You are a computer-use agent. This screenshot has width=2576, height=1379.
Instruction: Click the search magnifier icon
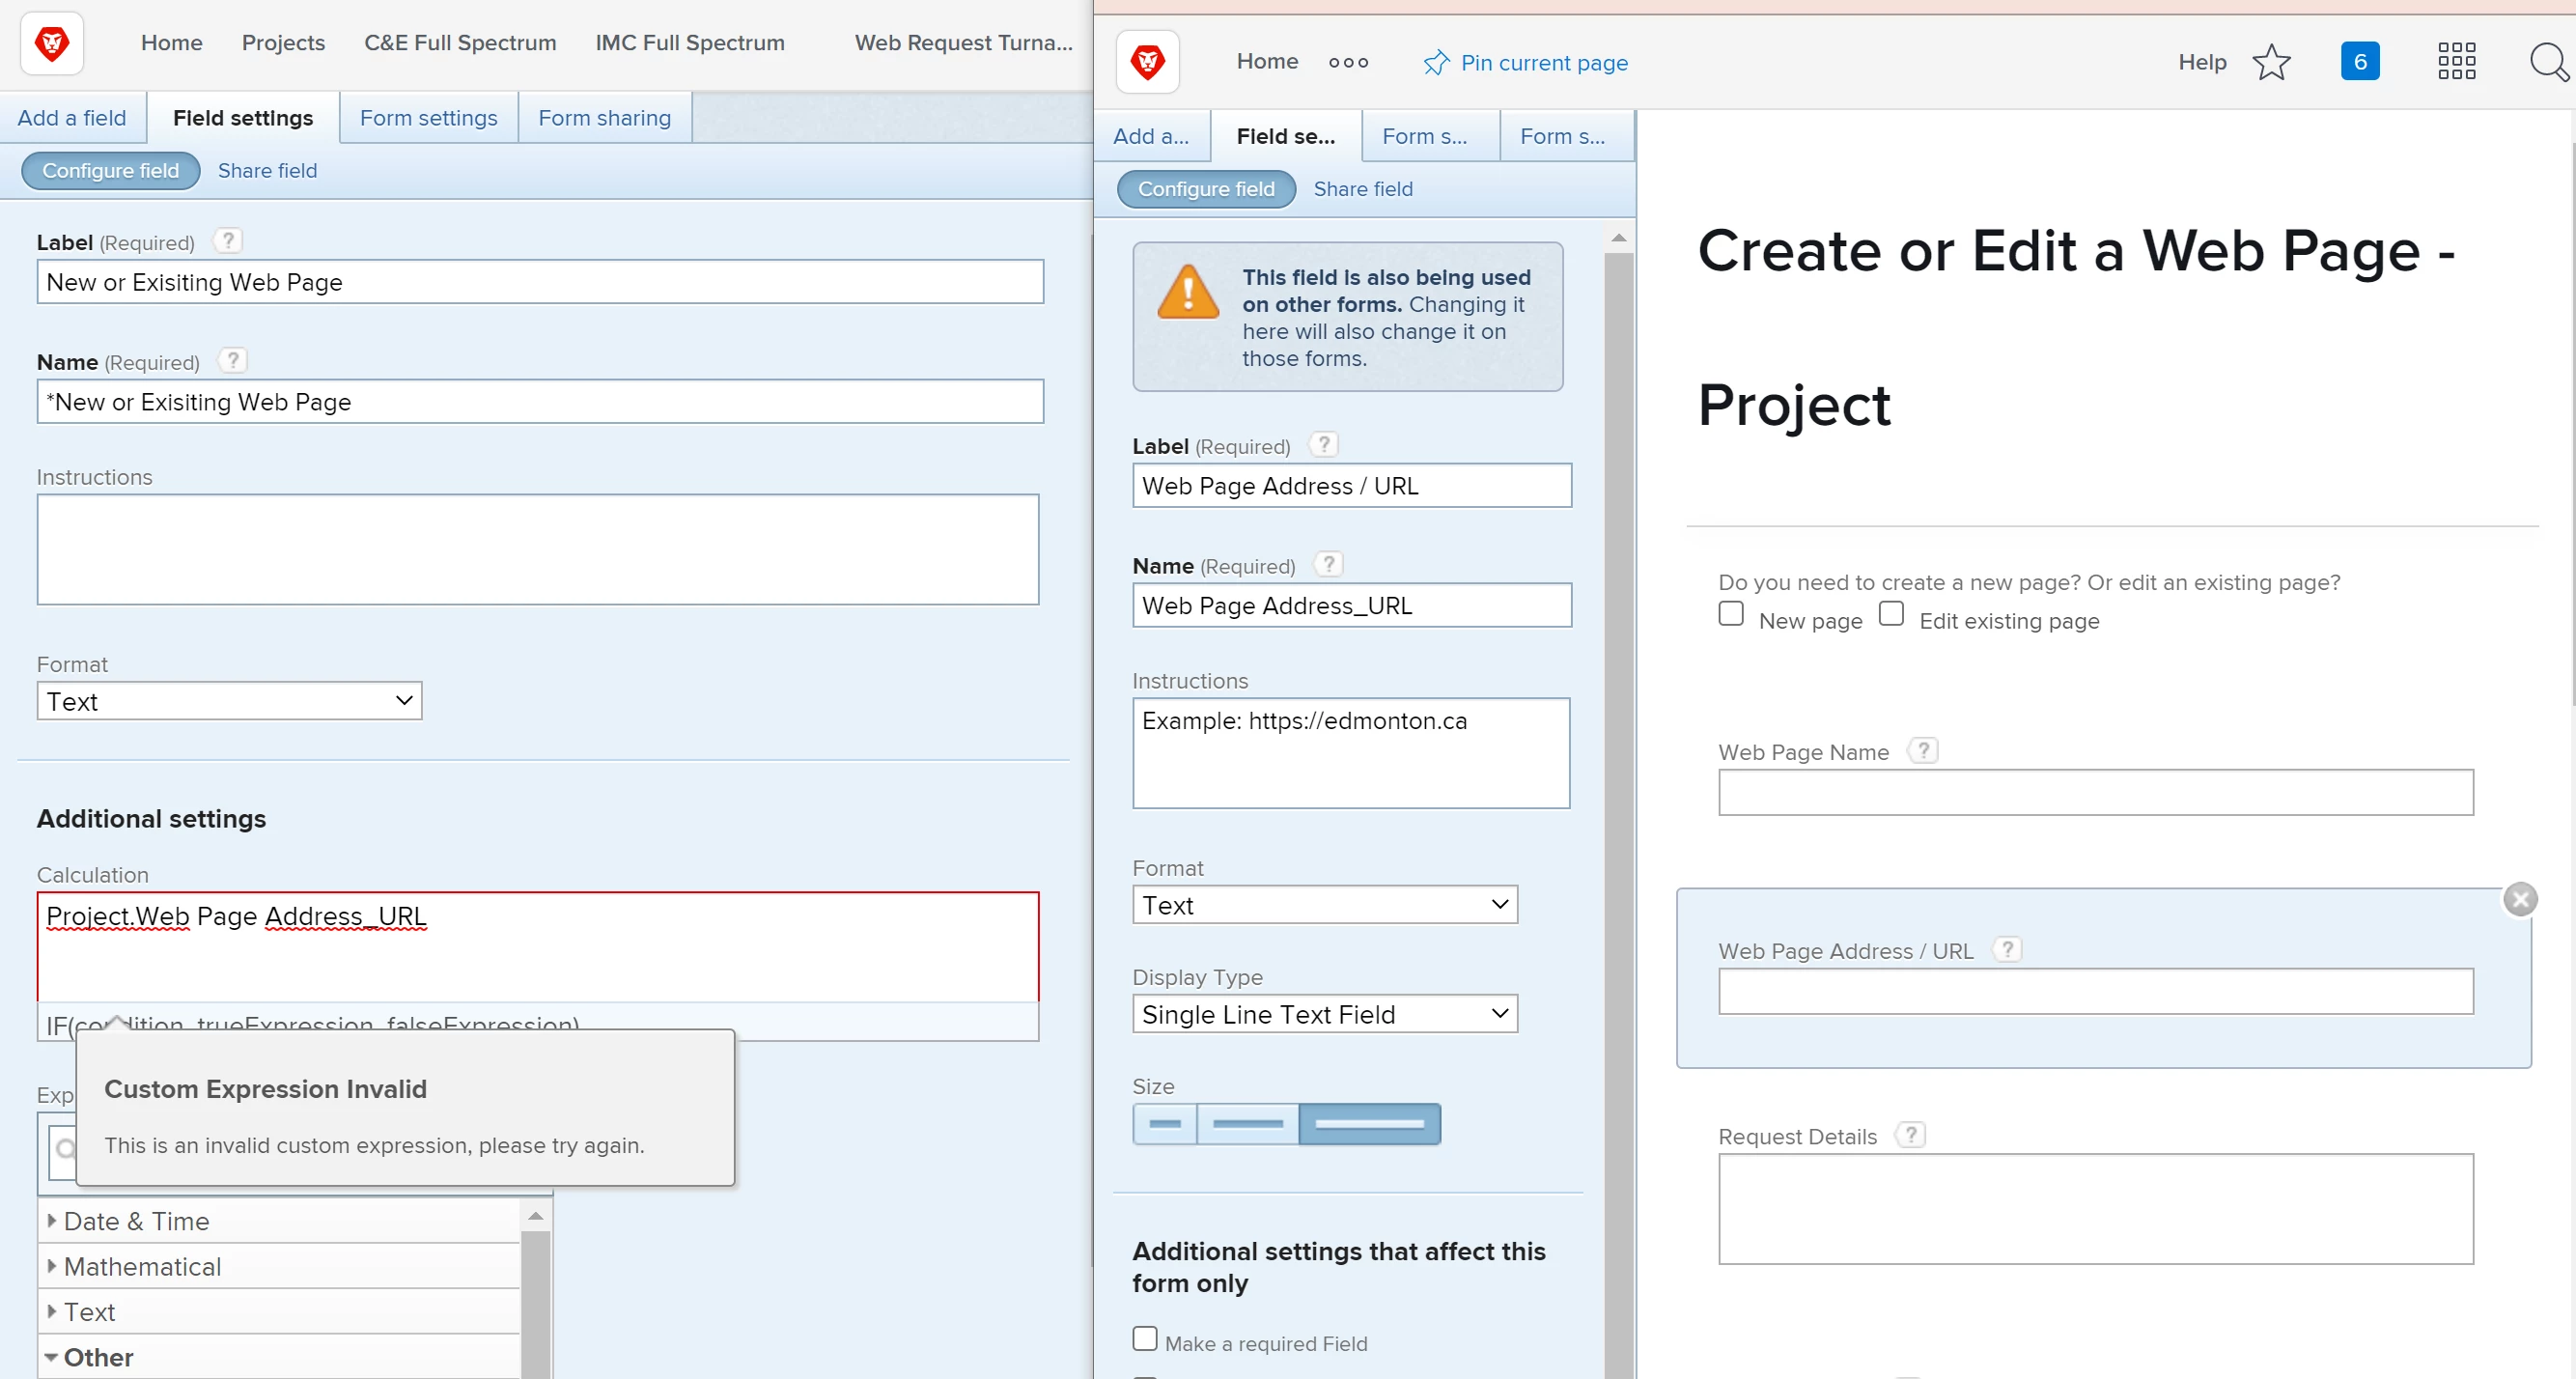[2548, 62]
